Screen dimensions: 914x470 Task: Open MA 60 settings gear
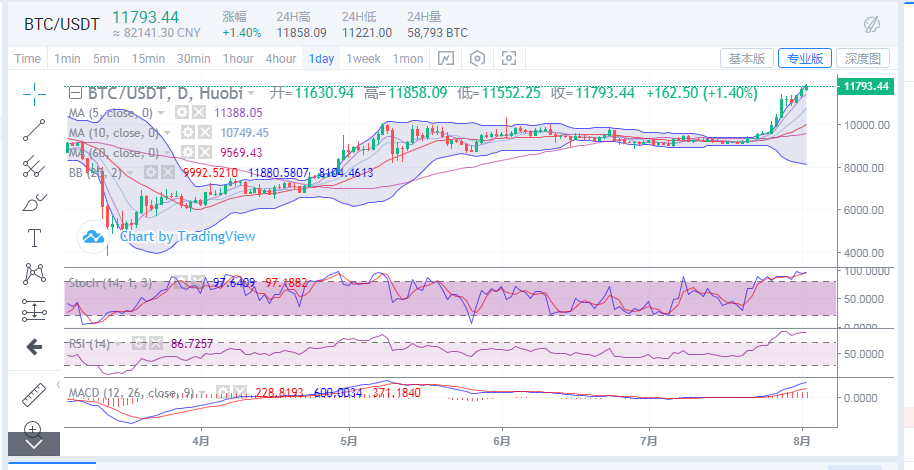pos(187,153)
